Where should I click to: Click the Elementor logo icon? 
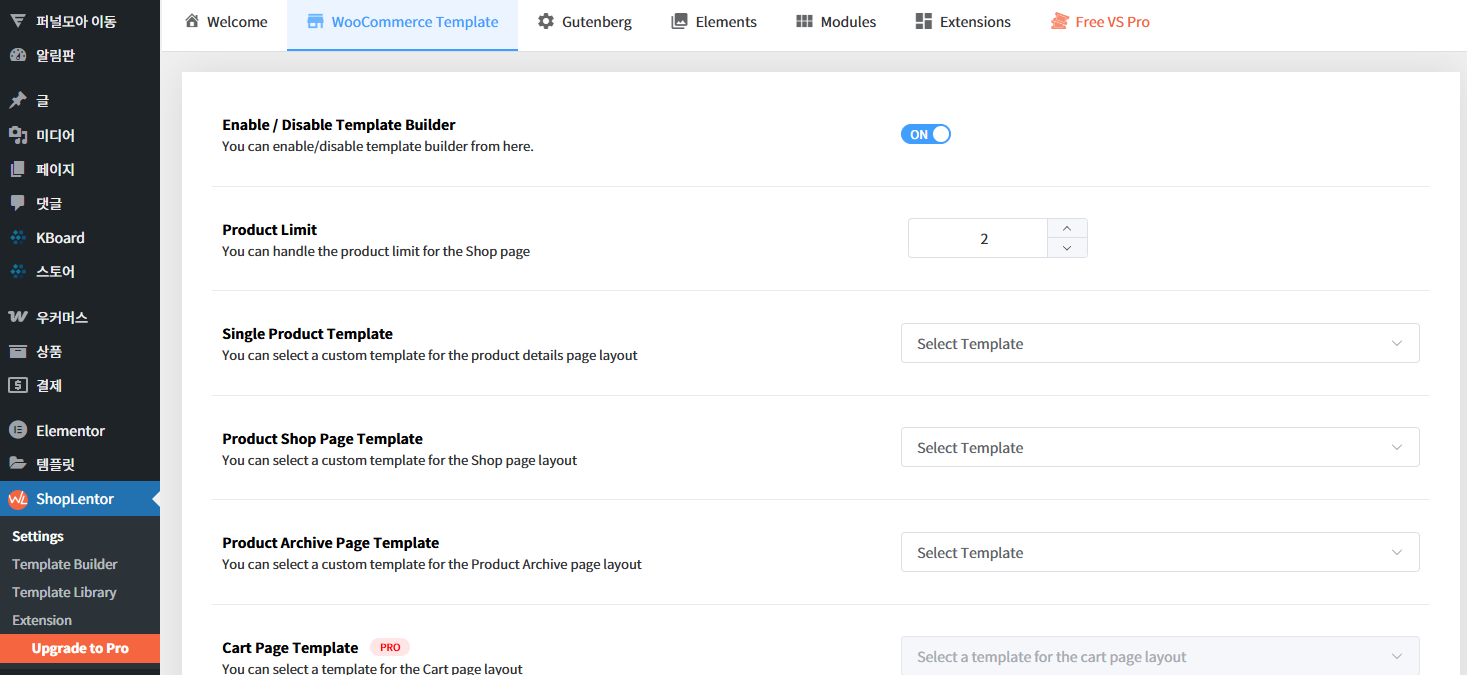(17, 430)
